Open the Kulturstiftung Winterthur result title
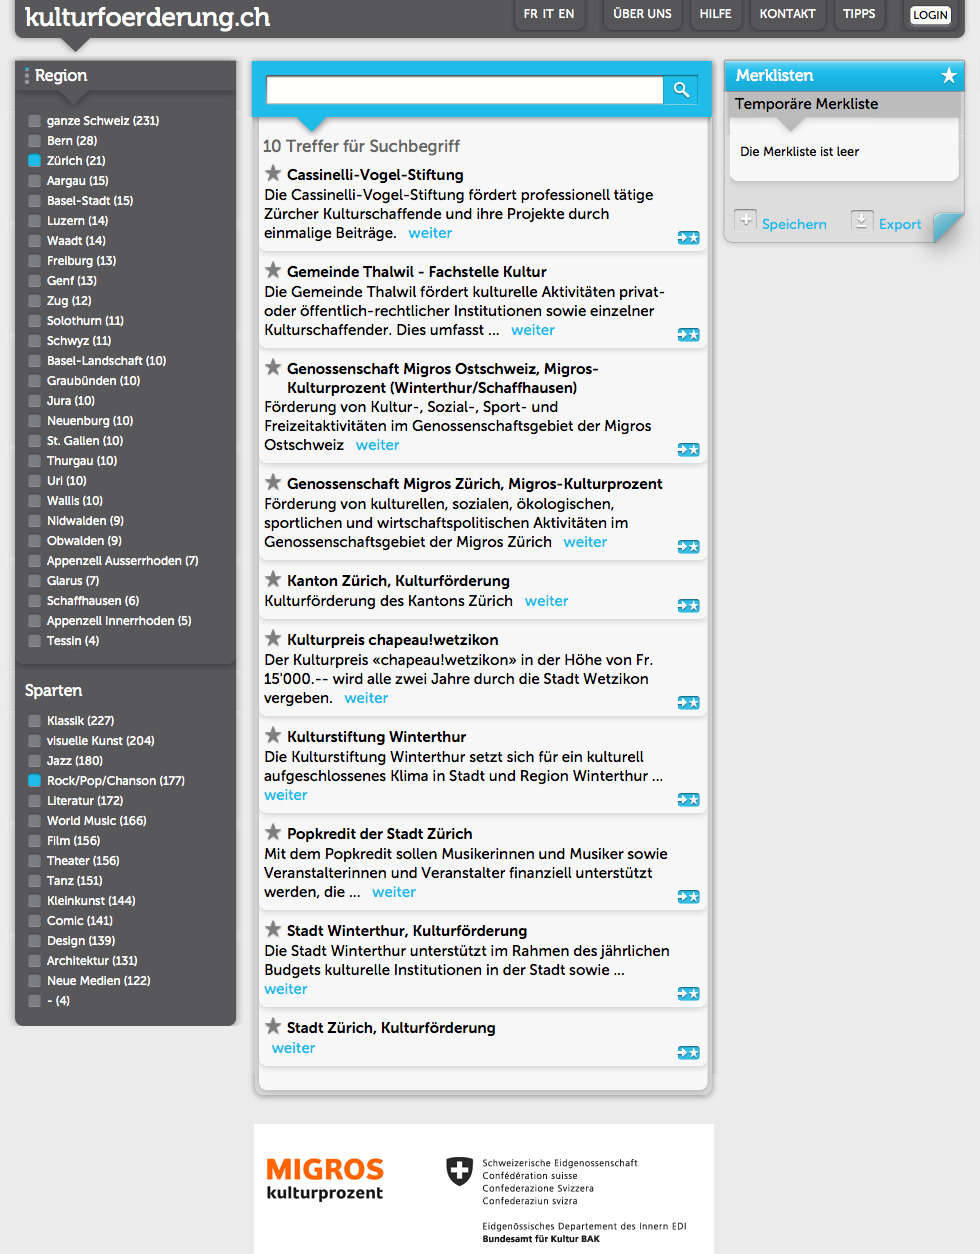Screen dimensions: 980x1254 (377, 737)
